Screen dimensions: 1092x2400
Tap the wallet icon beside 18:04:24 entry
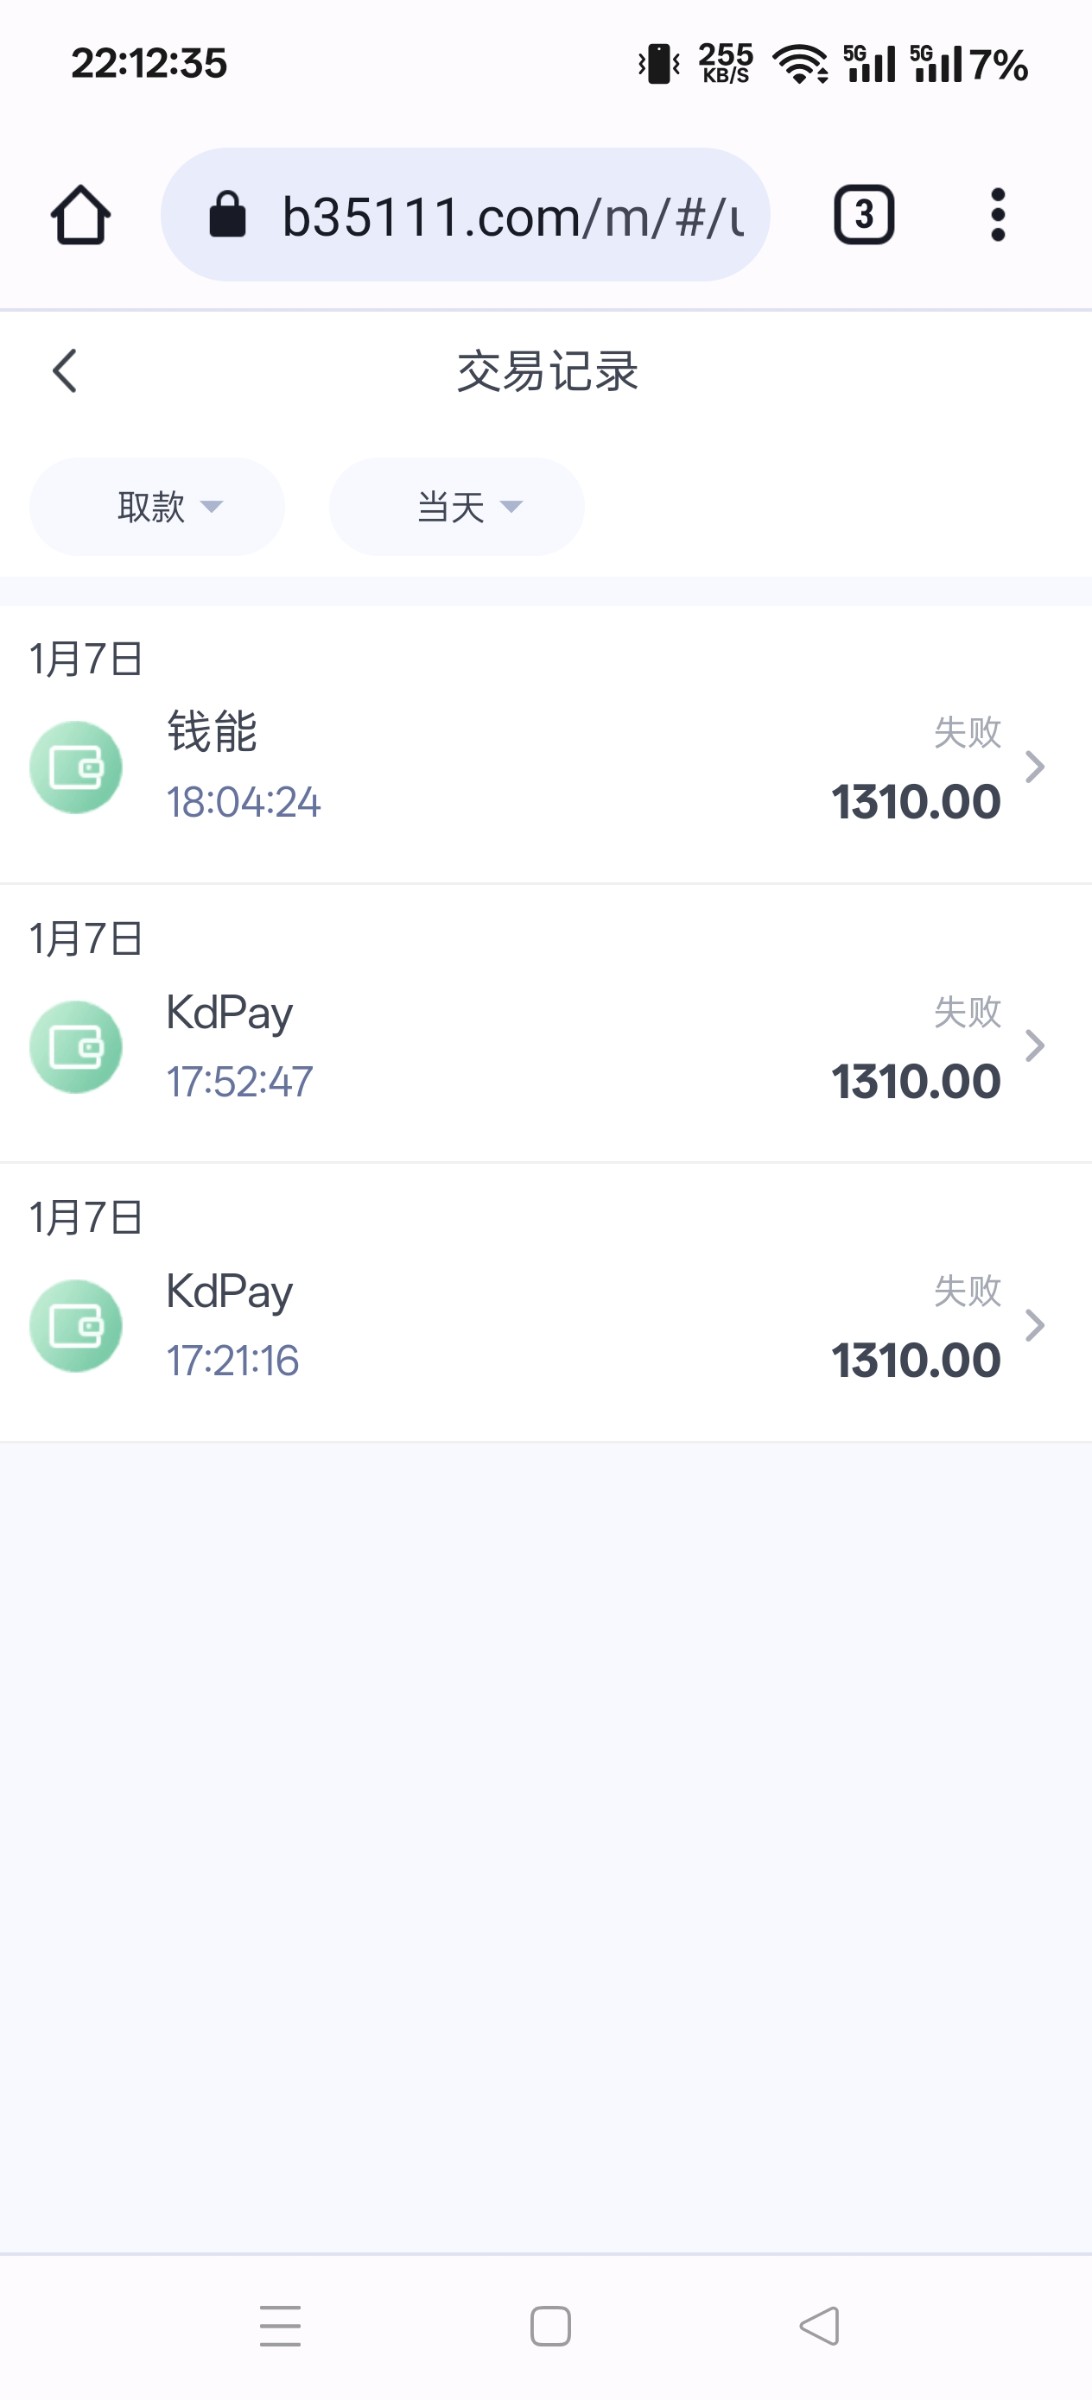(x=76, y=767)
